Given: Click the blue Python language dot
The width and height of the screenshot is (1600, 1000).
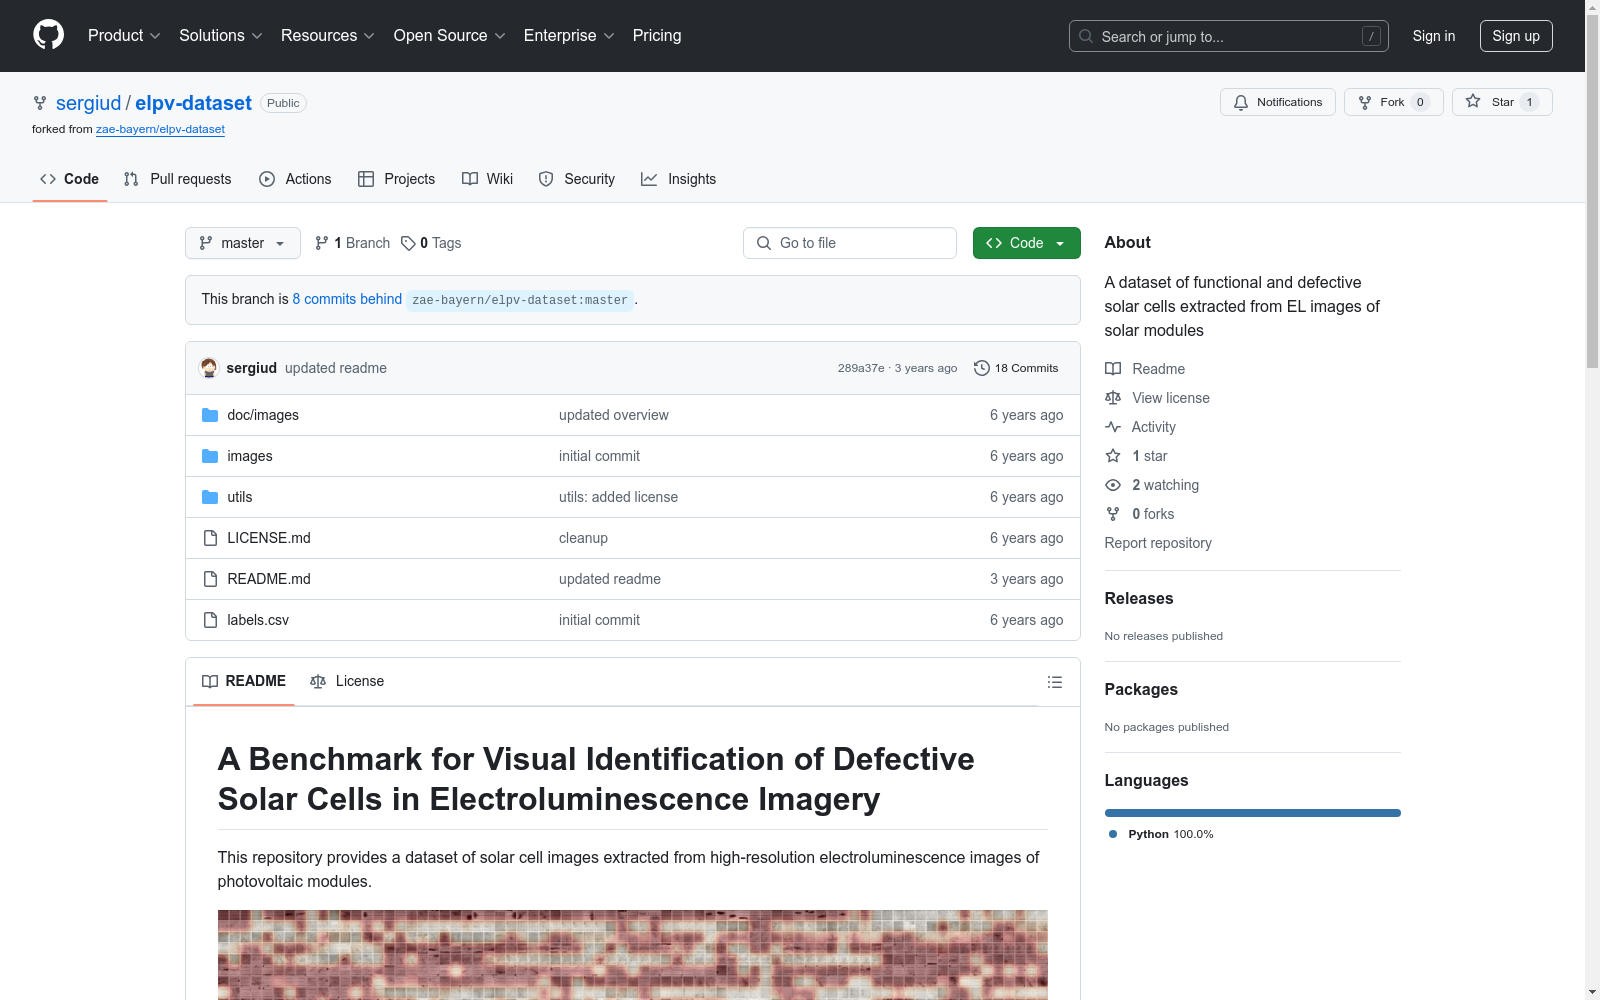Looking at the screenshot, I should [1113, 834].
